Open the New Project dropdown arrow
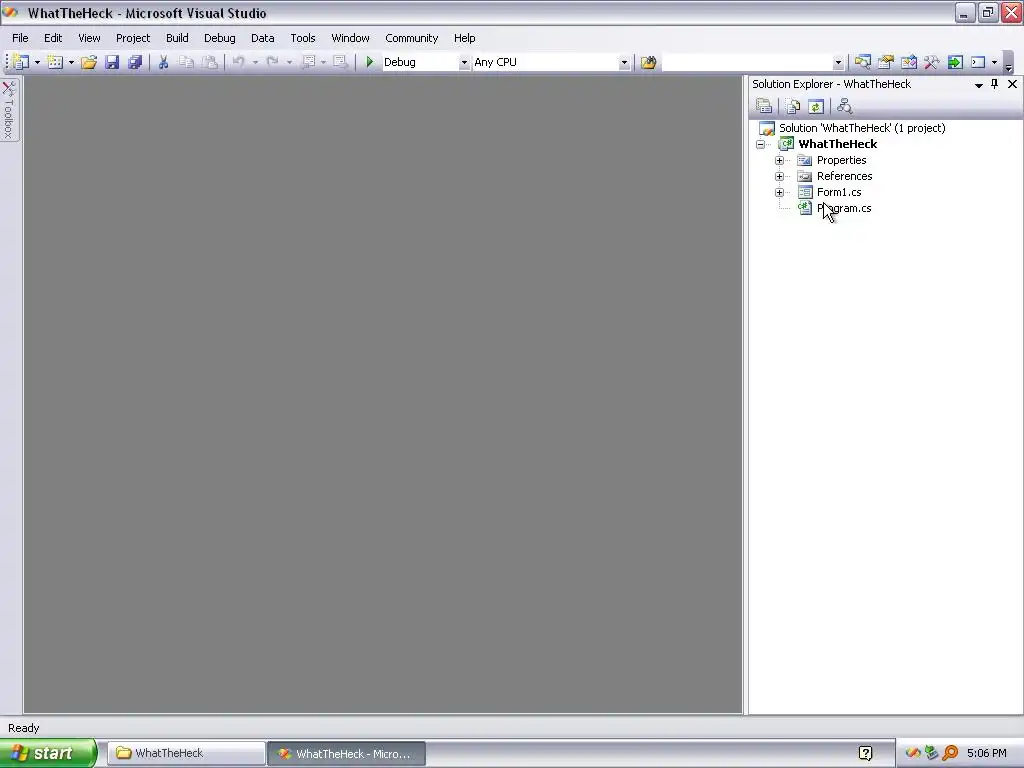Viewport: 1024px width, 768px height. tap(37, 63)
